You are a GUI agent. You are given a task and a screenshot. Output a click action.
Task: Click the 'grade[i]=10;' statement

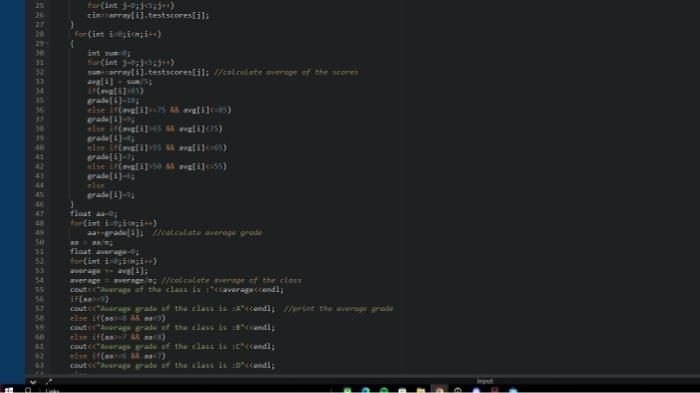pyautogui.click(x=113, y=100)
